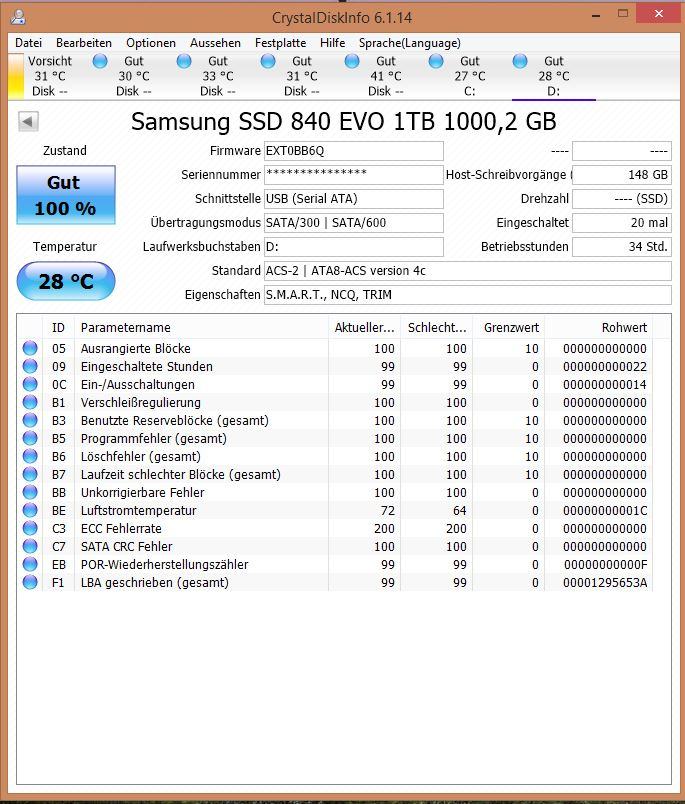
Task: Go to previous disk with left arrow
Action: pos(28,122)
